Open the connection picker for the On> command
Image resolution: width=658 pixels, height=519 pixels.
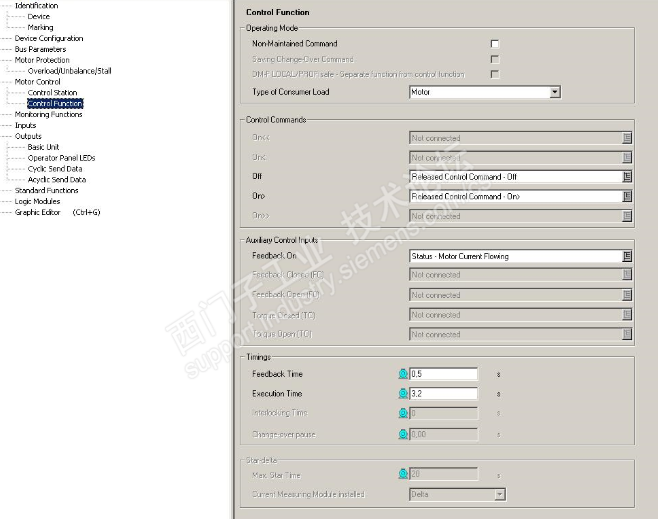[x=627, y=196]
